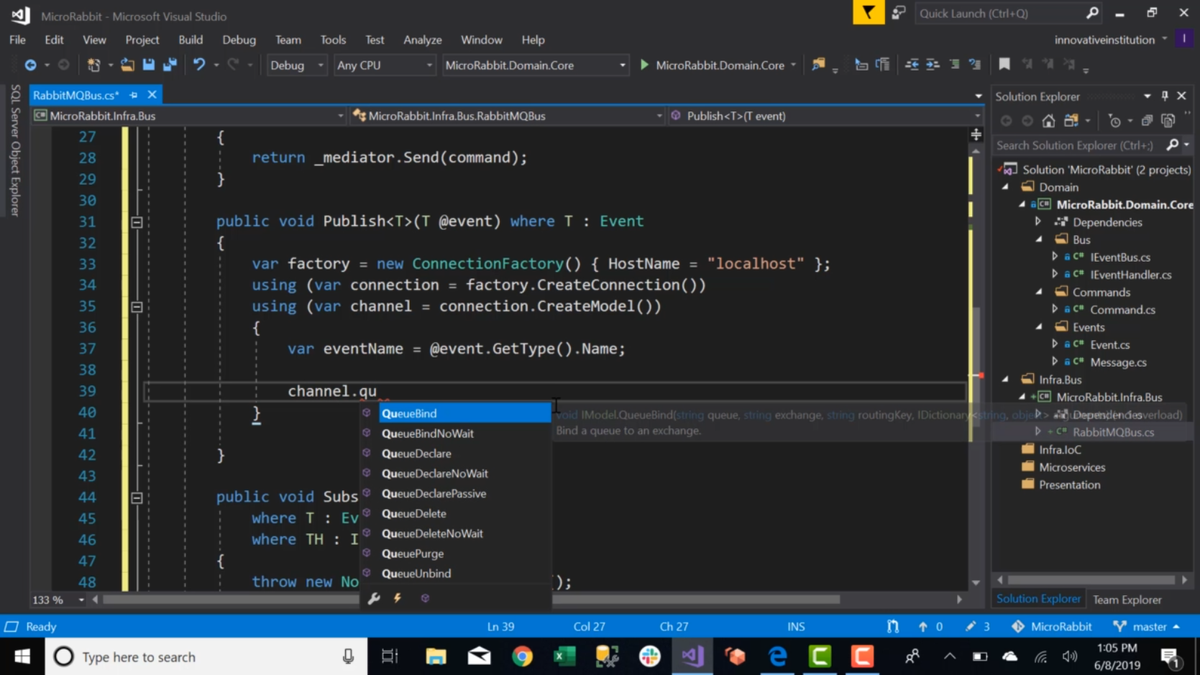Screen dimensions: 1200x675
Task: Click the notifications flag icon
Action: [x=868, y=13]
